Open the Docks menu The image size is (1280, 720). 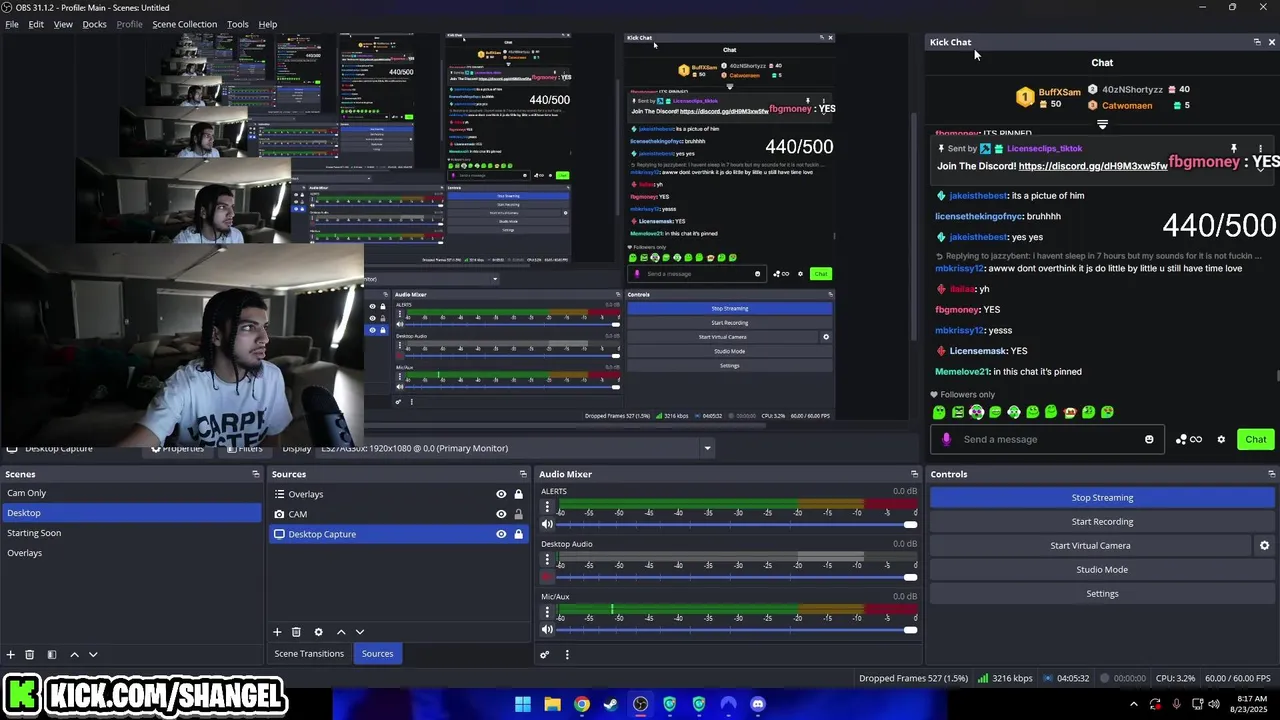94,24
